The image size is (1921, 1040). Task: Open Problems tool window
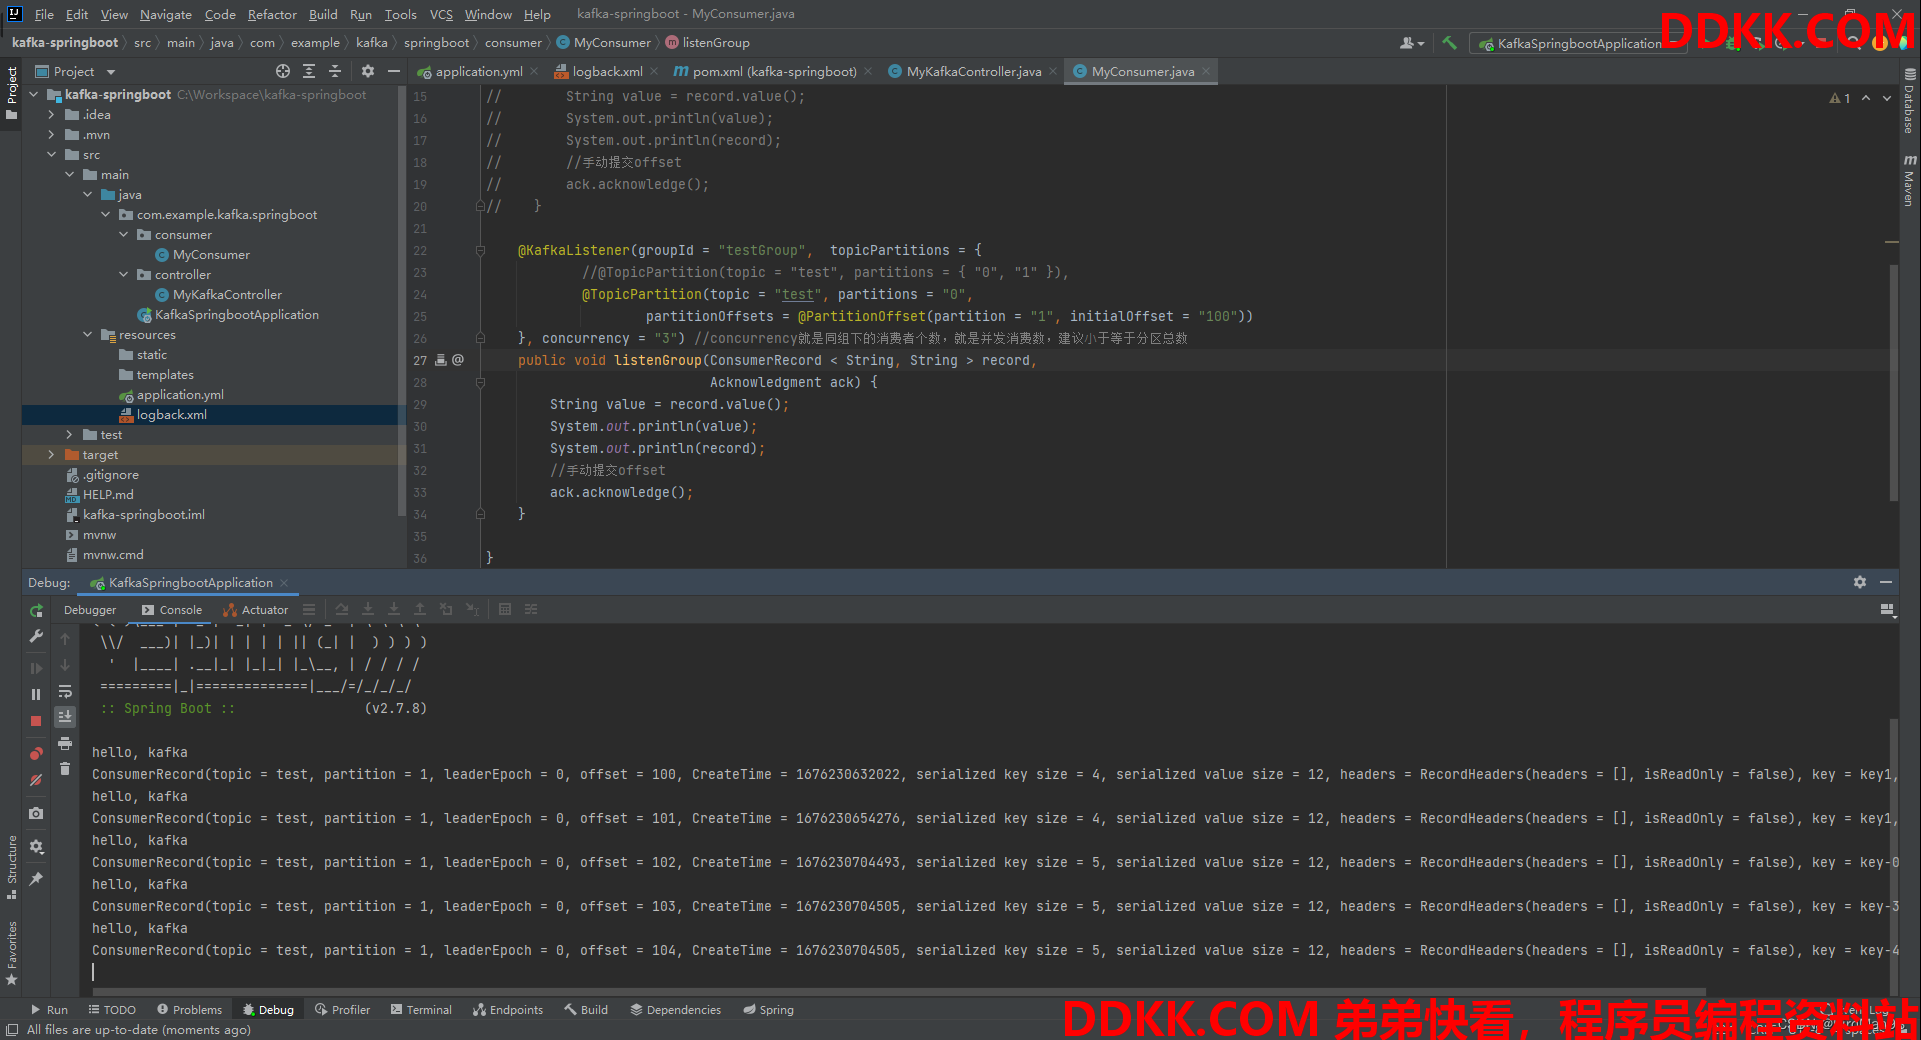tap(188, 1010)
